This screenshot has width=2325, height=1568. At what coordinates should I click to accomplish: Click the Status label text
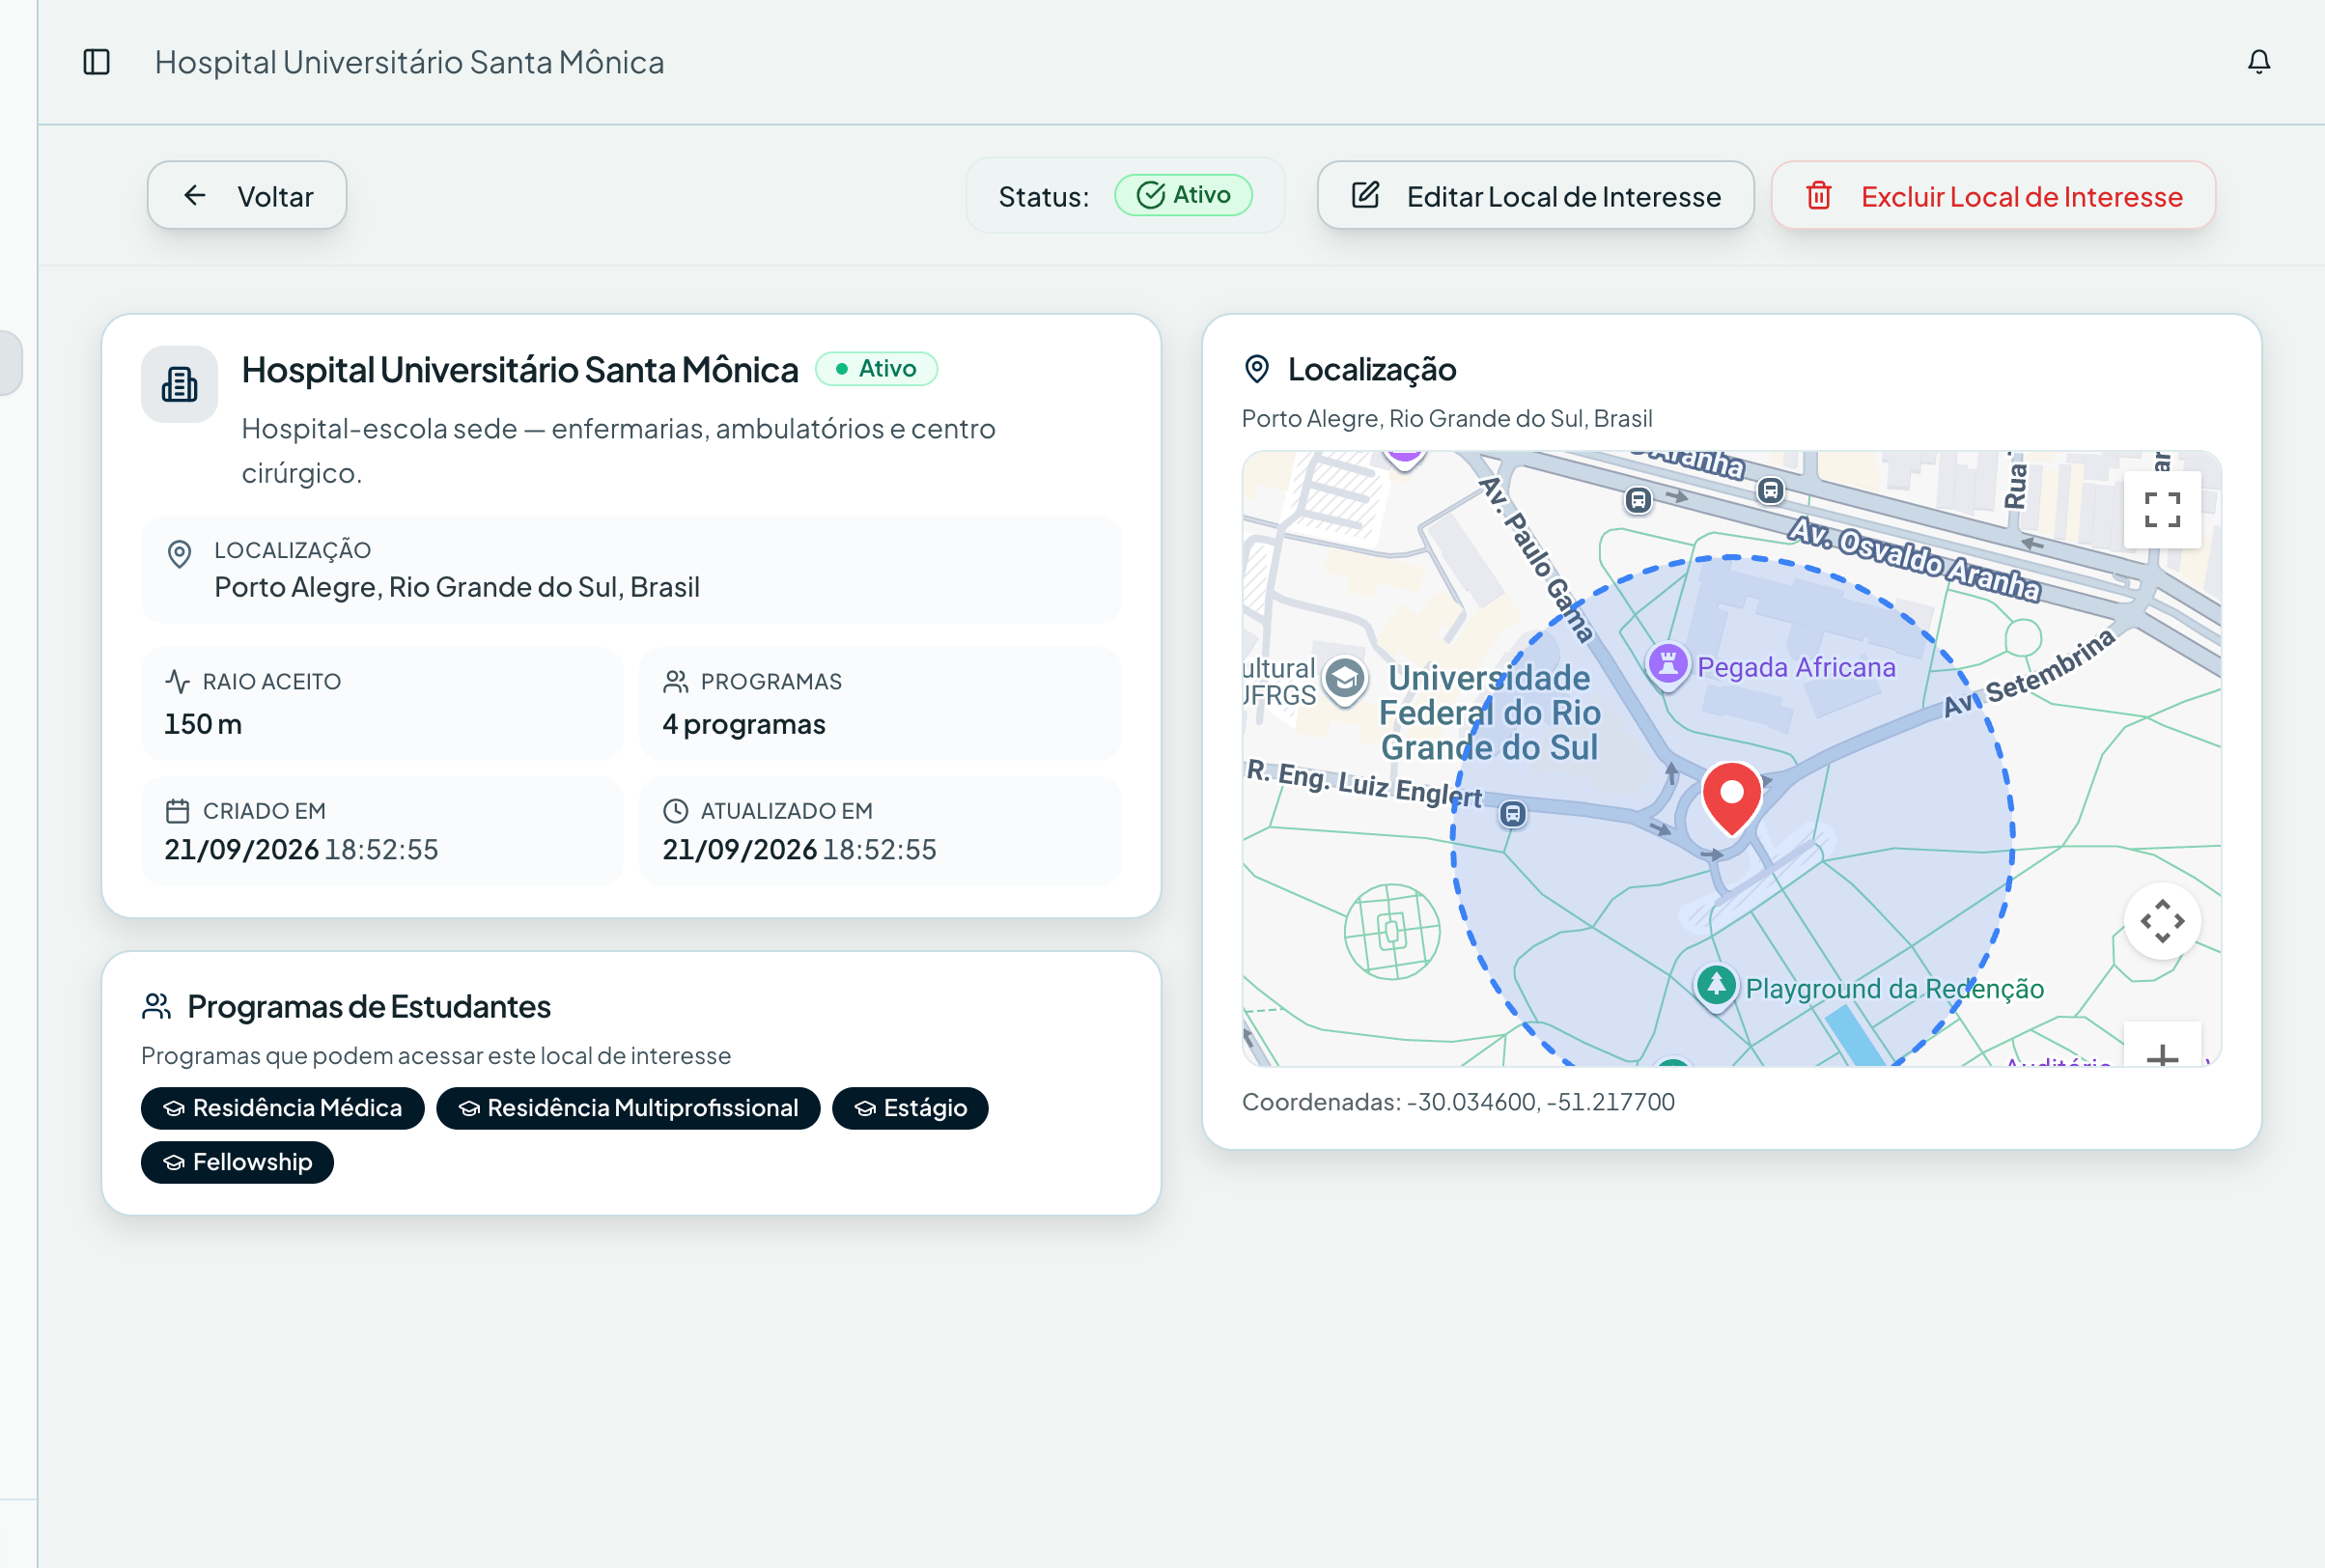click(1044, 197)
